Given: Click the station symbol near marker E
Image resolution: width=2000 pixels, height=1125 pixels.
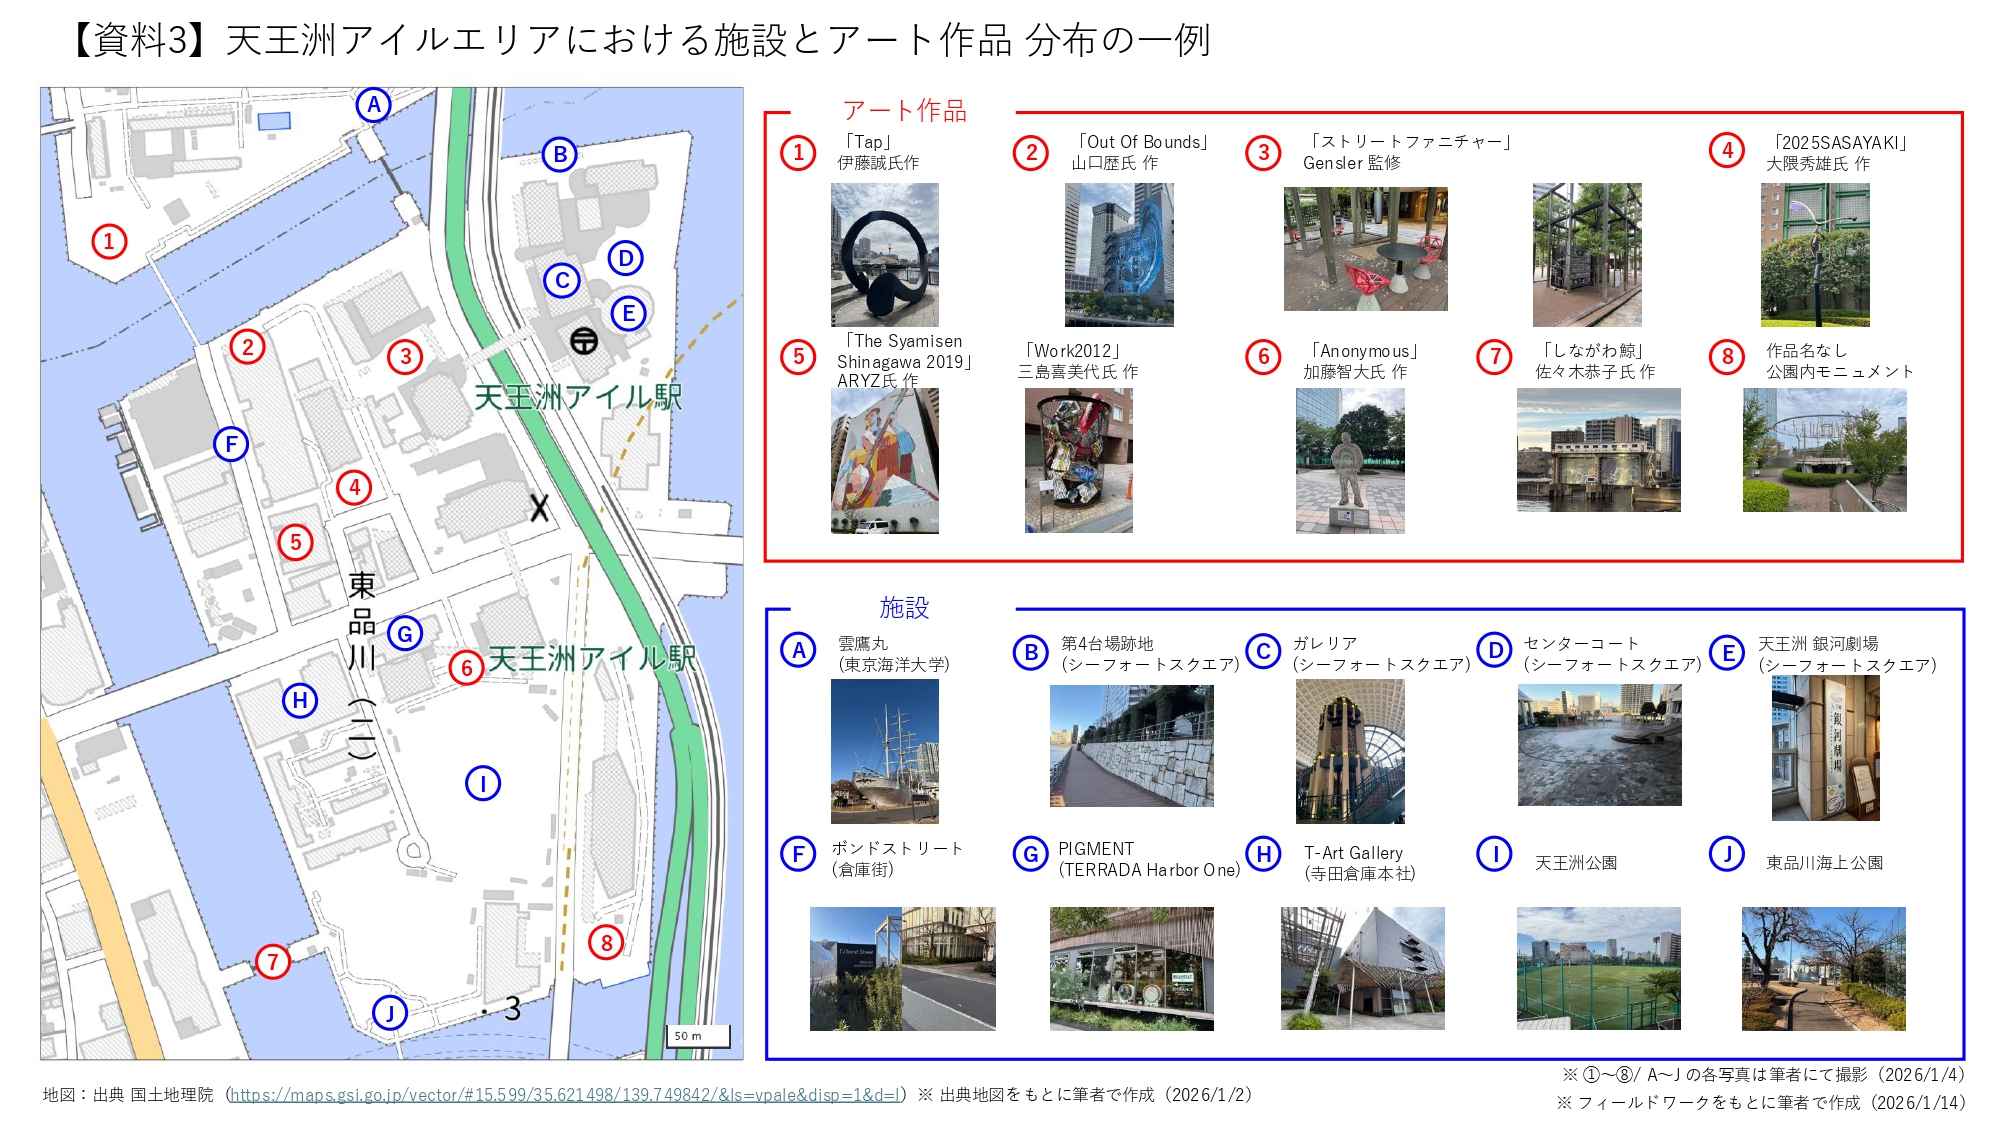Looking at the screenshot, I should click(584, 341).
